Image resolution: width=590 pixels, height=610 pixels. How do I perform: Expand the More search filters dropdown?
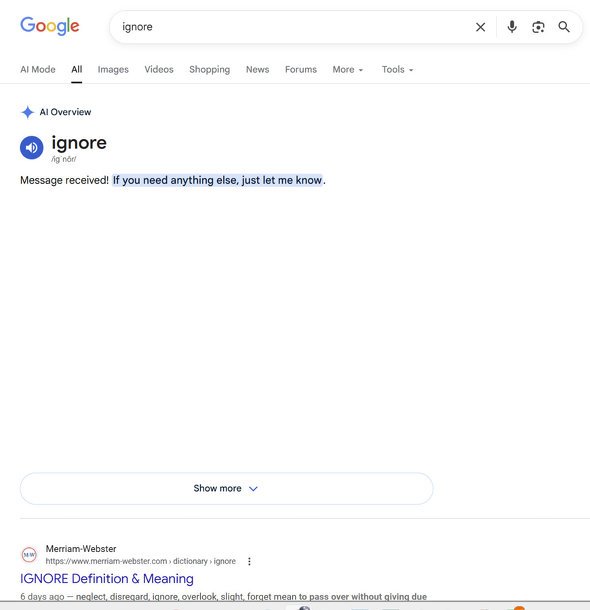point(348,70)
